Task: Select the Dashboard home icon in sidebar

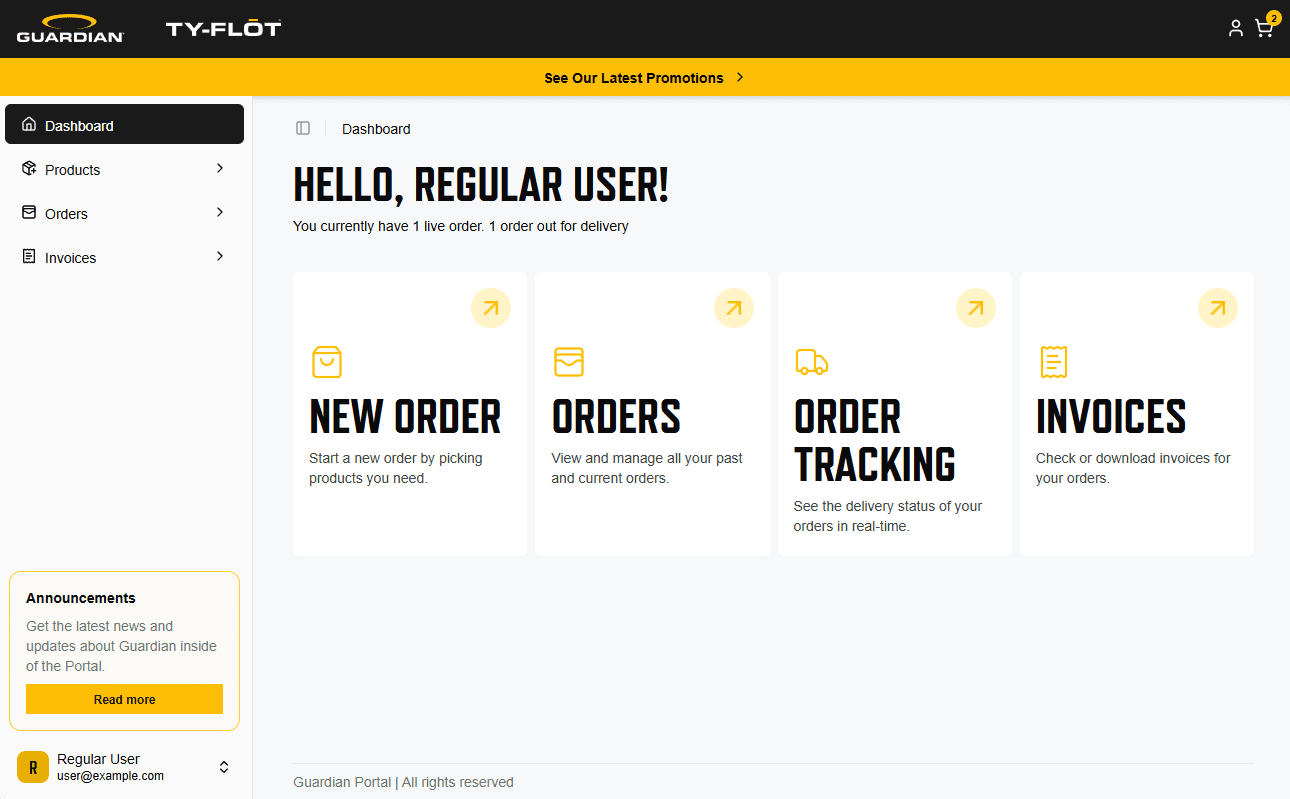Action: pos(28,124)
